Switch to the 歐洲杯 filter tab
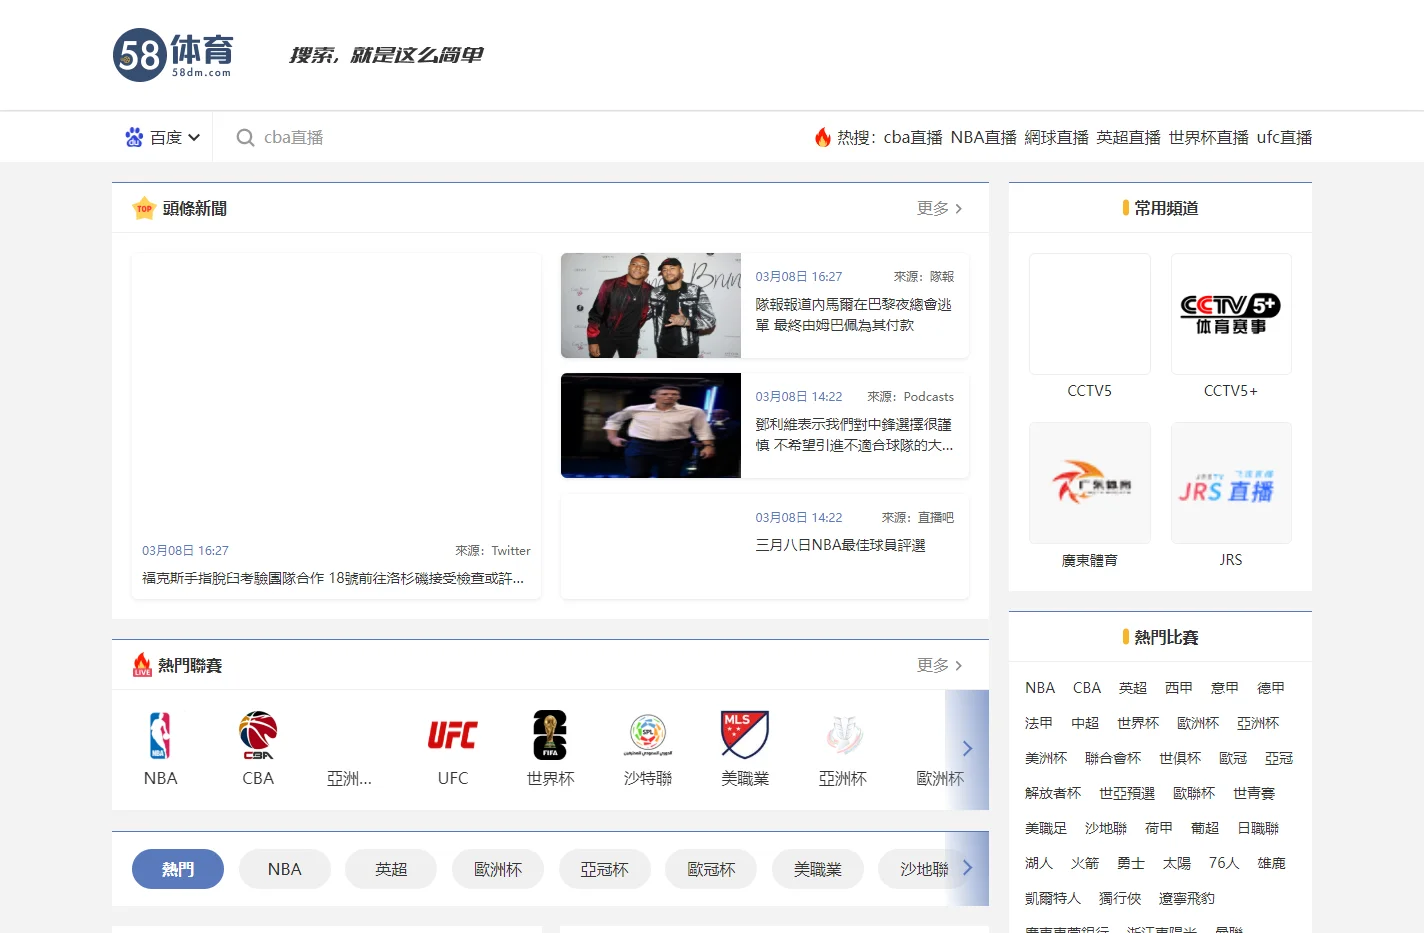This screenshot has height=933, width=1424. click(x=498, y=869)
